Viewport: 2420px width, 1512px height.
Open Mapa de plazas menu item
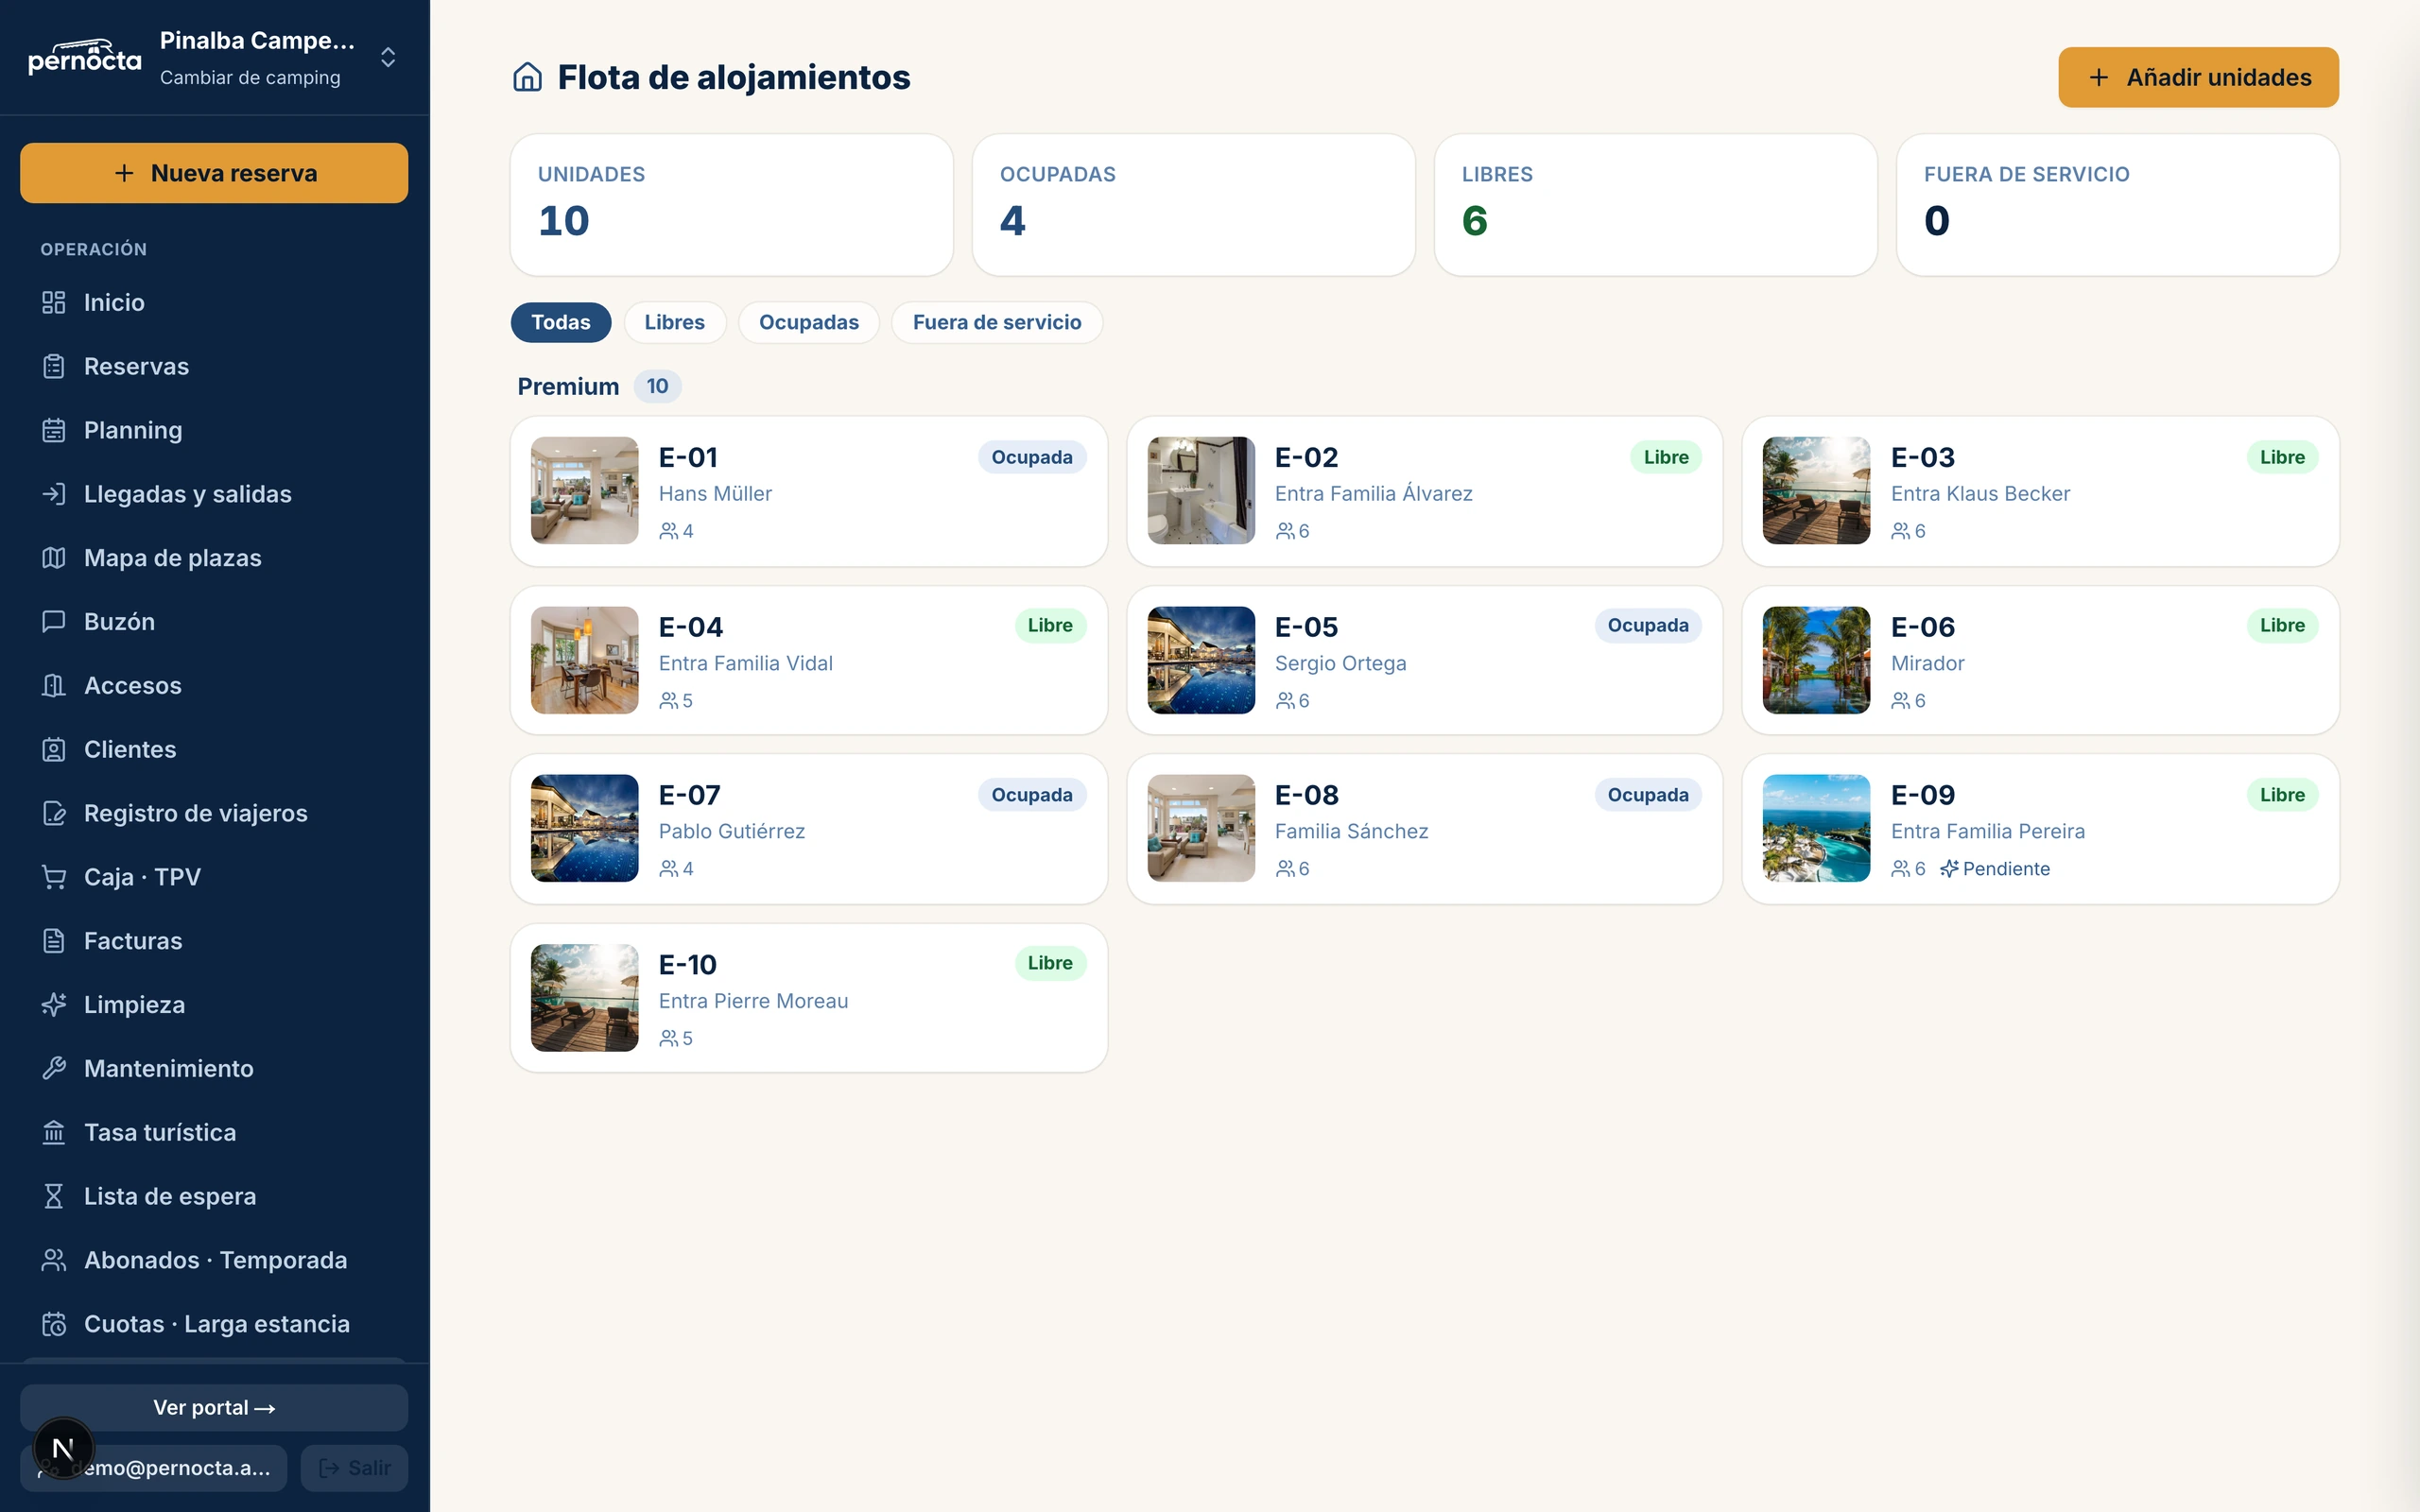214,558
